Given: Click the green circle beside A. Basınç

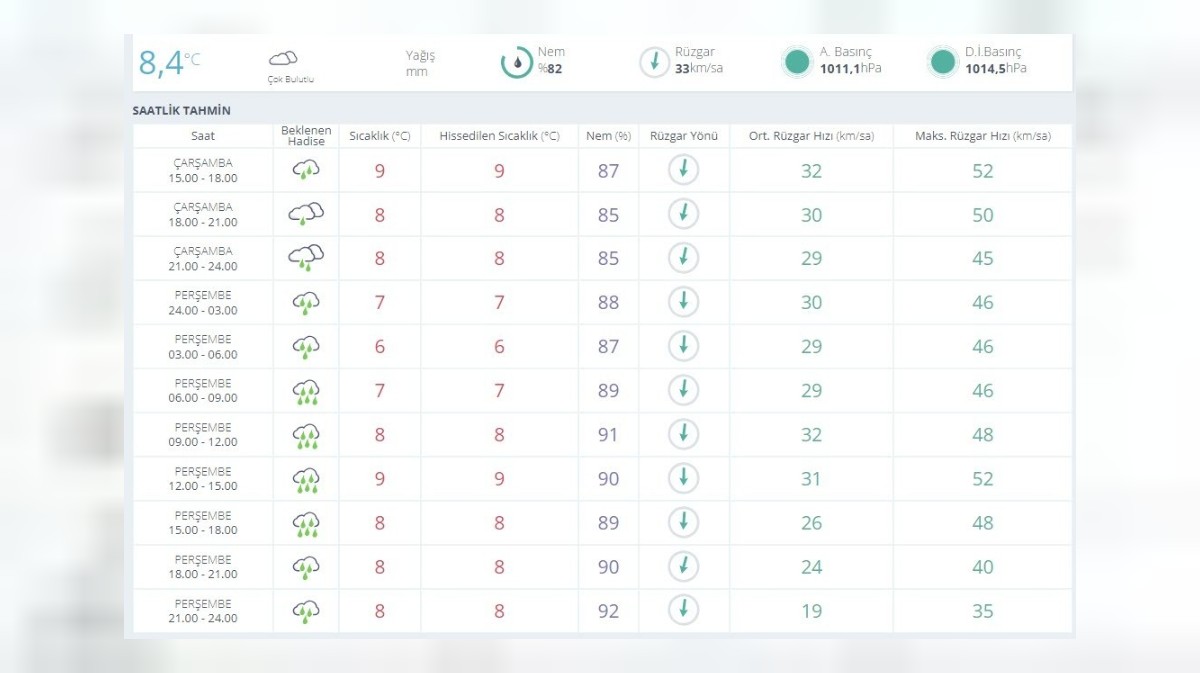Looking at the screenshot, I should pos(797,62).
